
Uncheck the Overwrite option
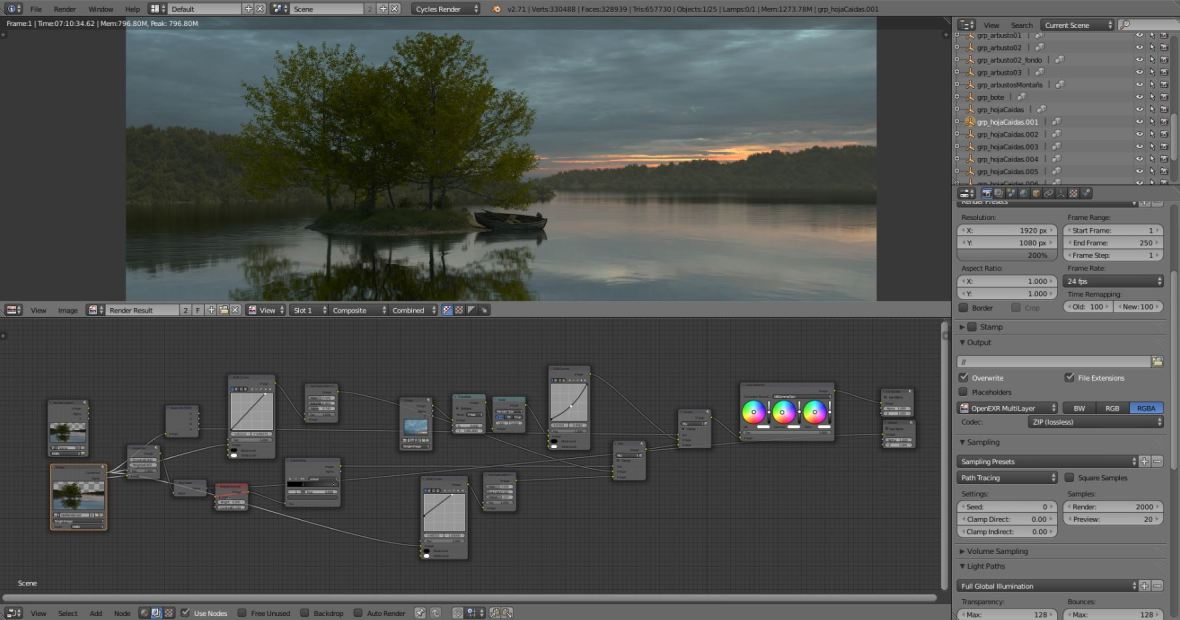964,378
